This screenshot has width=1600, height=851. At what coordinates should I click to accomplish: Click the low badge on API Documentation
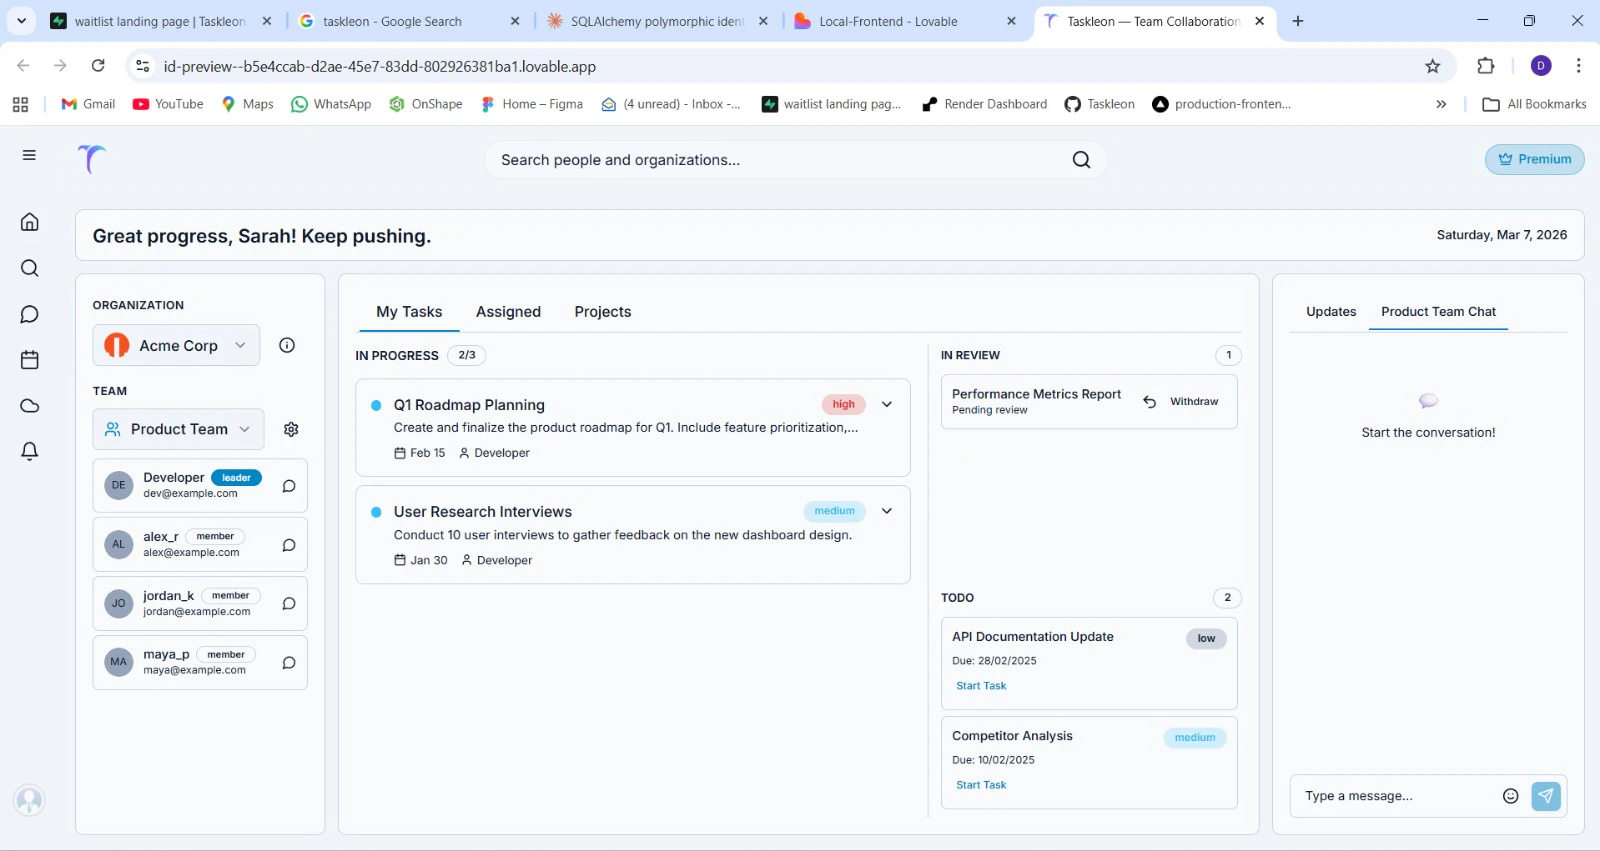[x=1206, y=638]
